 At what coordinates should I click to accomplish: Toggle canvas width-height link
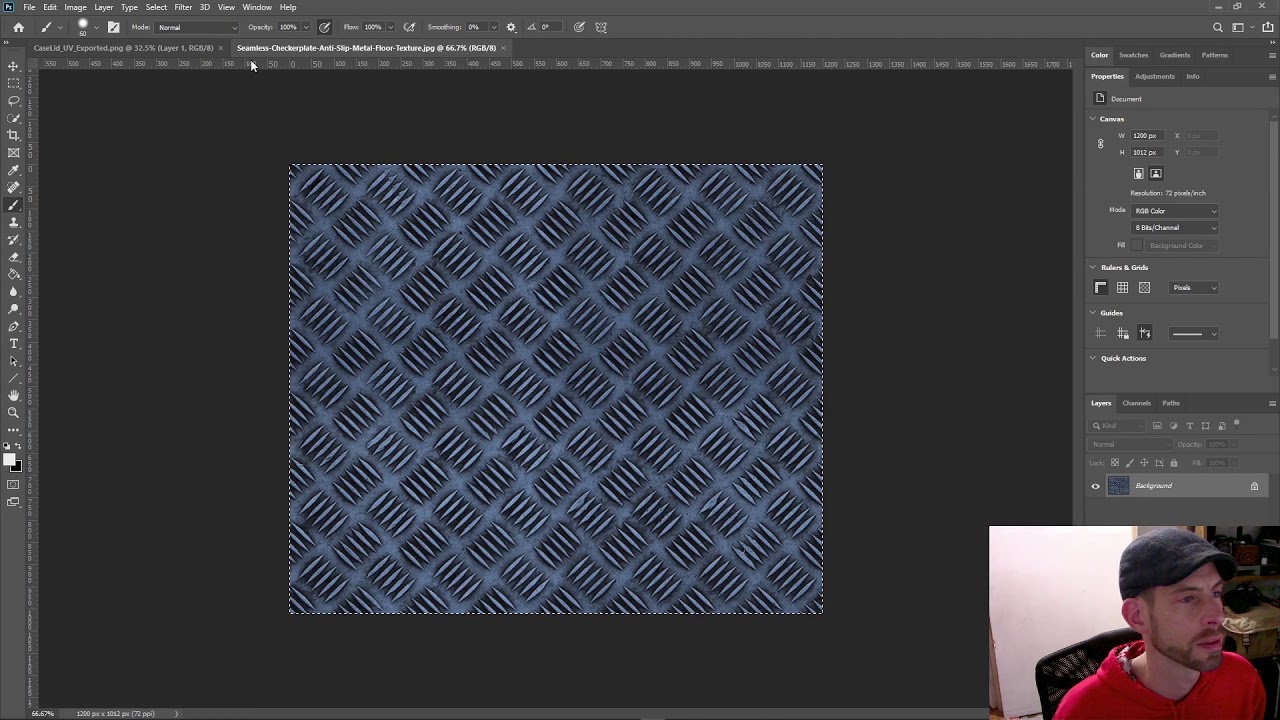click(1101, 144)
